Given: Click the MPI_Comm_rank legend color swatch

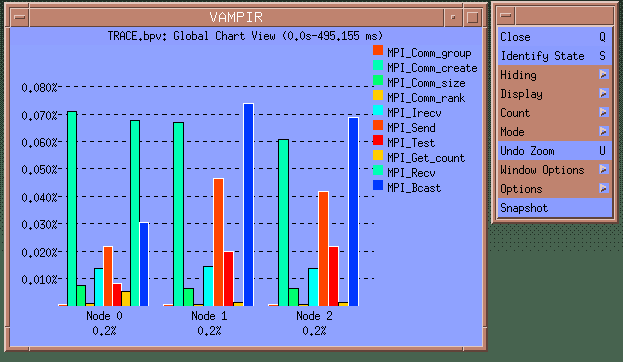Looking at the screenshot, I should 378,95.
